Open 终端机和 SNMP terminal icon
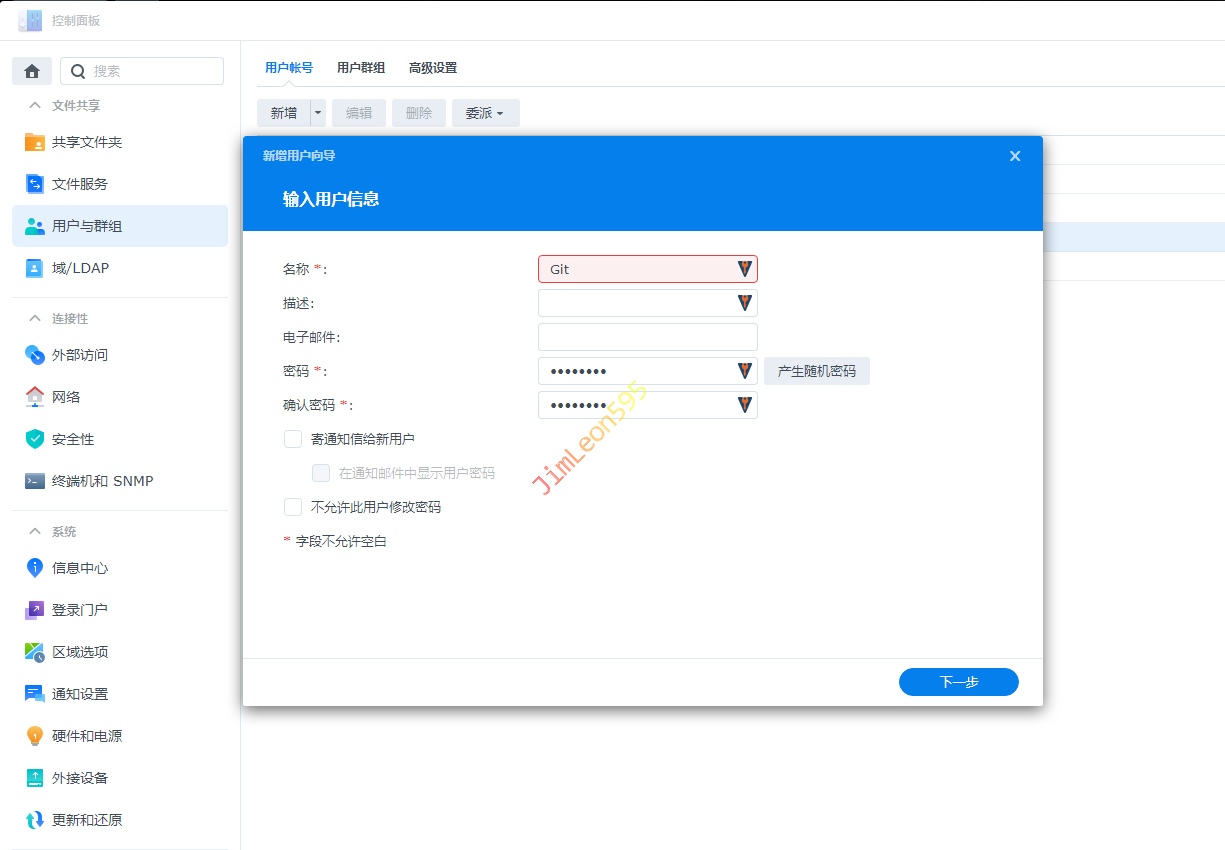The width and height of the screenshot is (1225, 850). [x=35, y=481]
